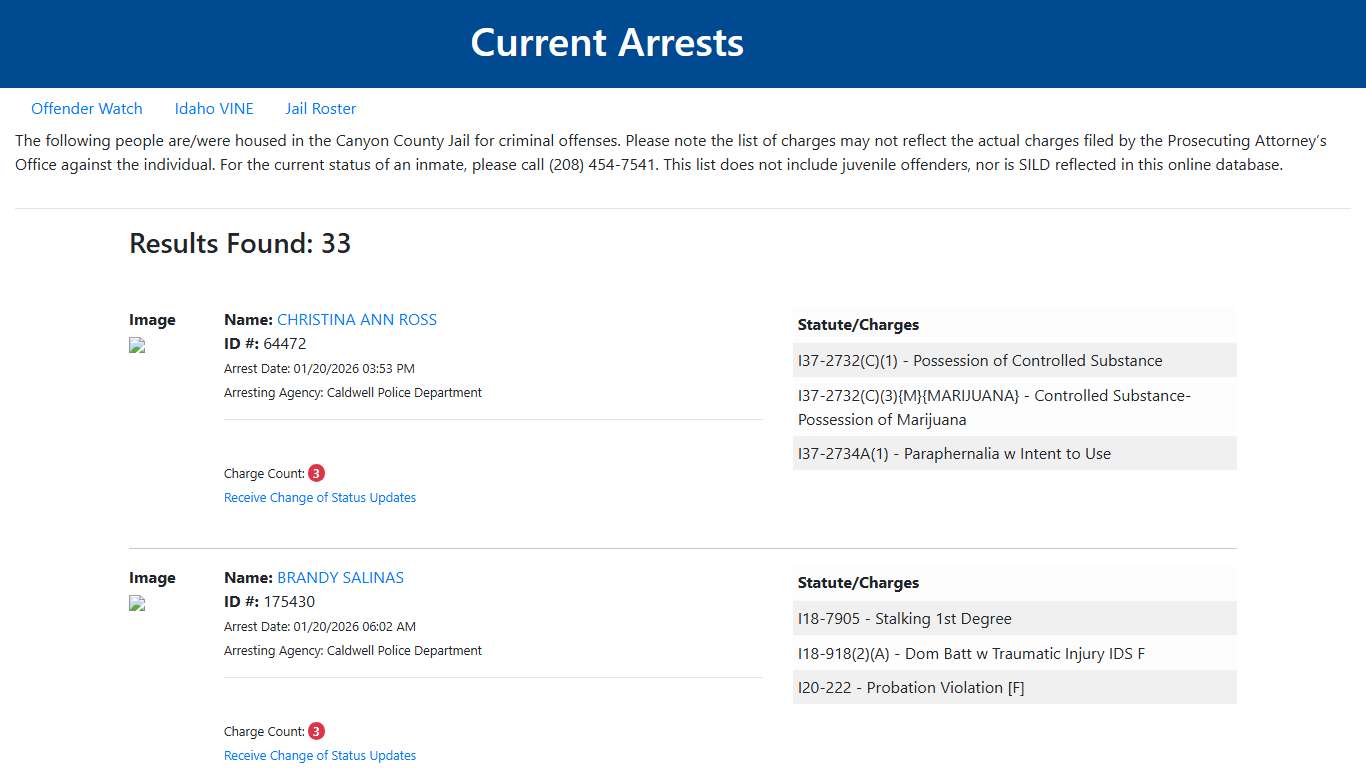Click the red charge count badge showing 3 for ROSS

point(316,472)
